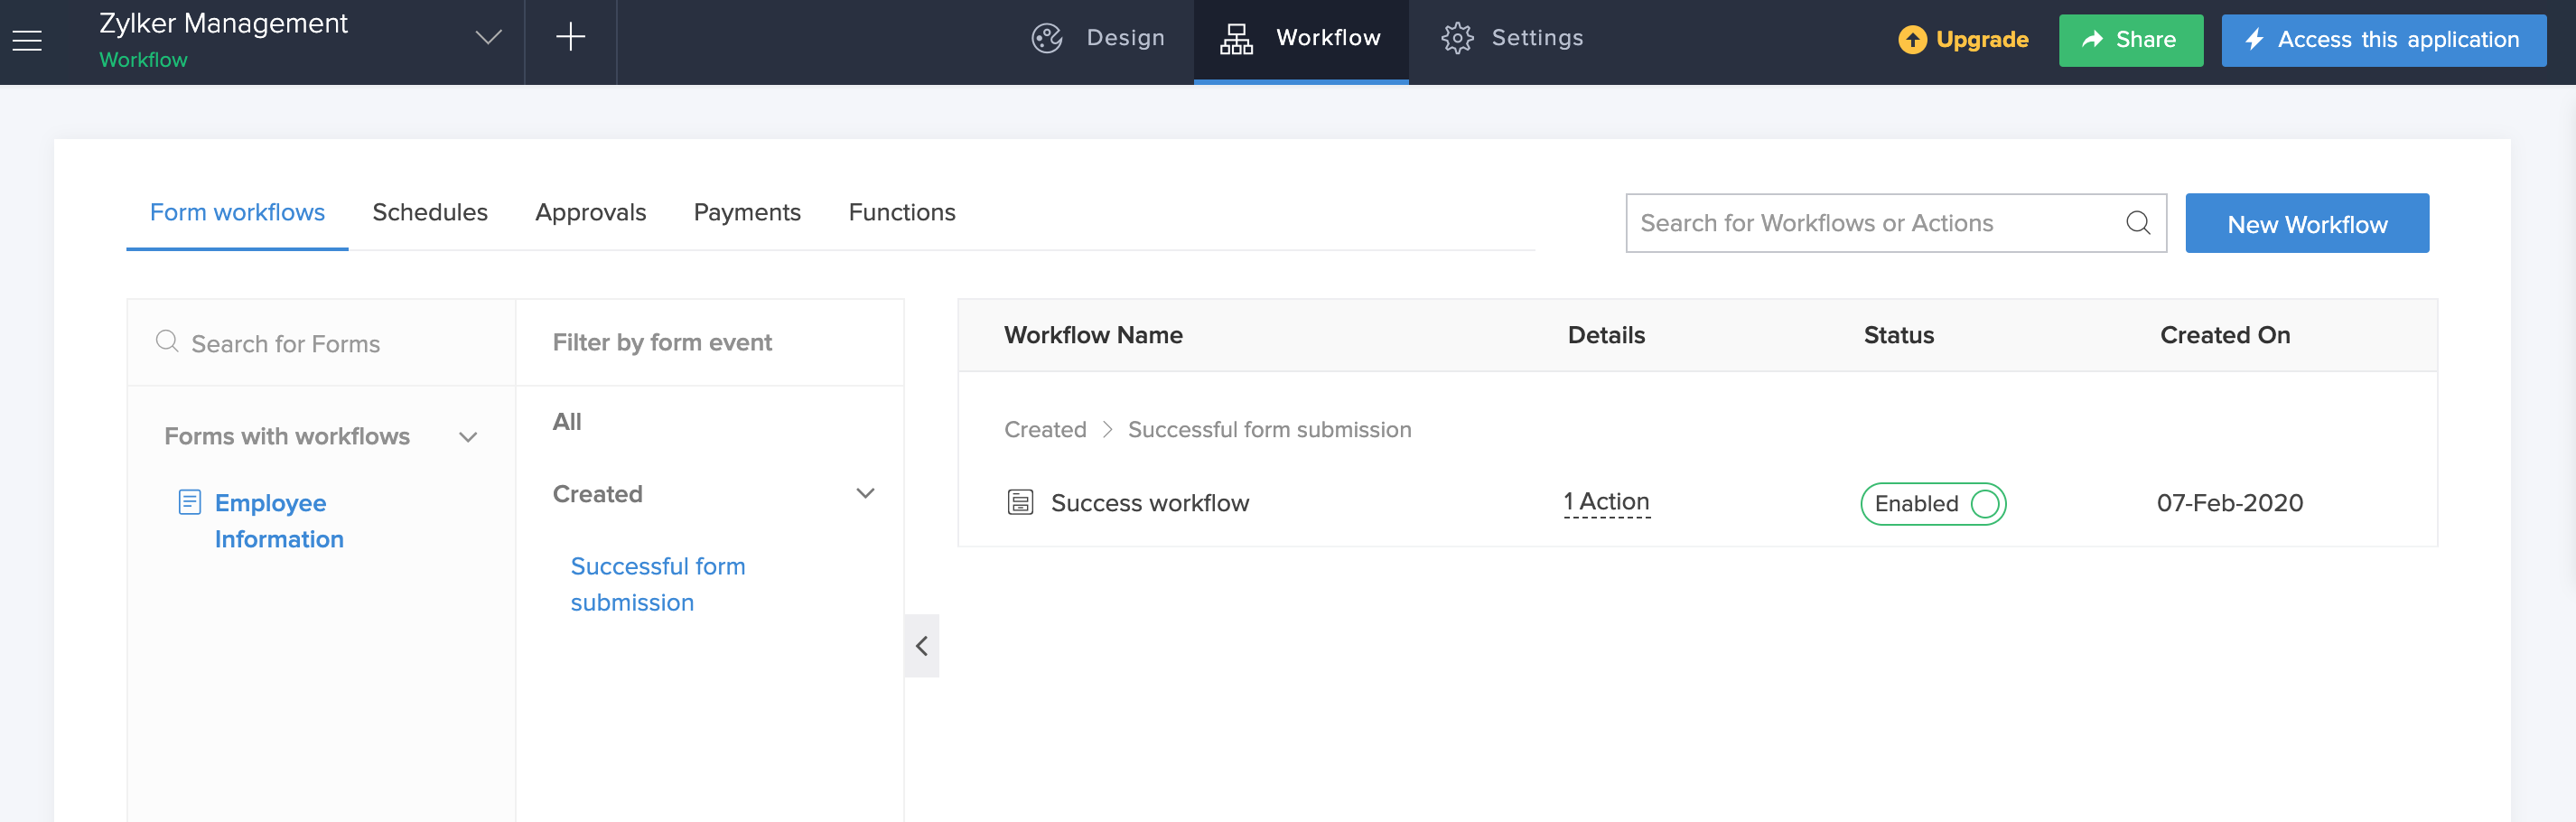Click the search magnifier in workflow search
The height and width of the screenshot is (822, 2576).
point(2137,223)
